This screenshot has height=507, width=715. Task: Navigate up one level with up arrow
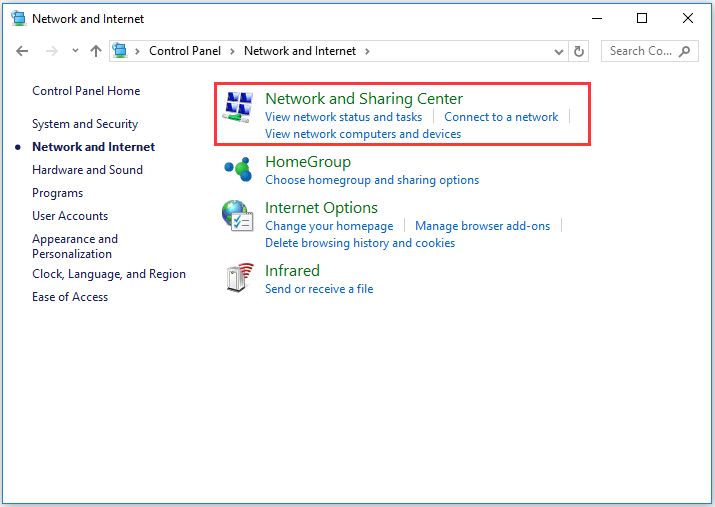pos(96,51)
